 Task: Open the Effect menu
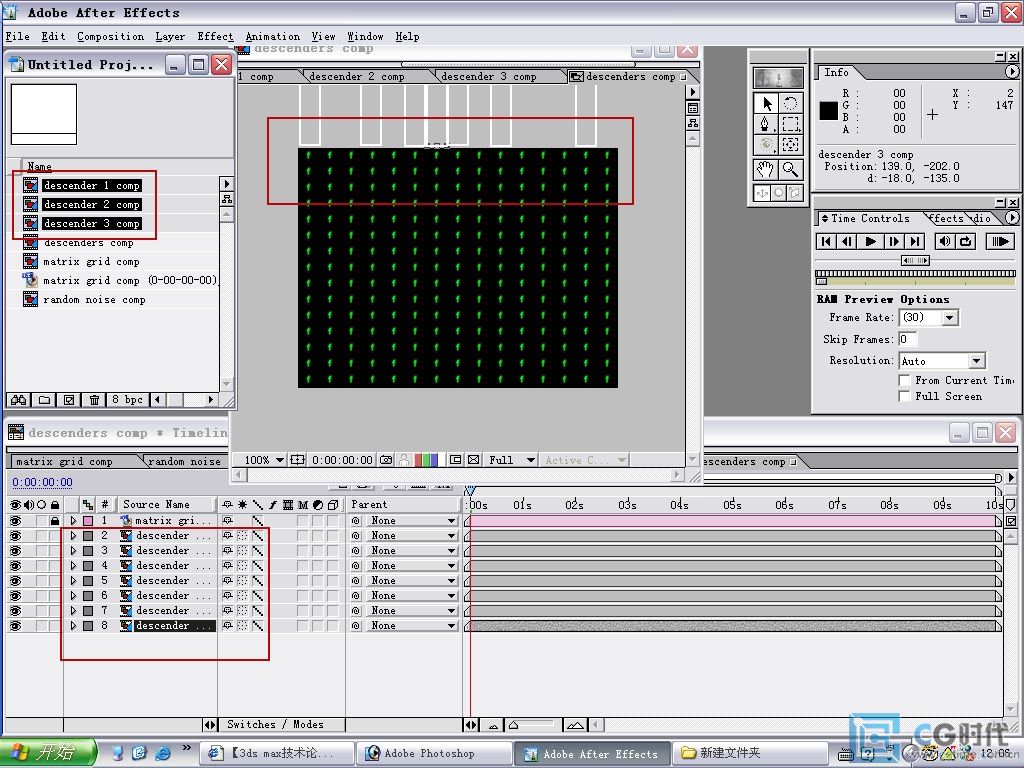click(x=215, y=37)
